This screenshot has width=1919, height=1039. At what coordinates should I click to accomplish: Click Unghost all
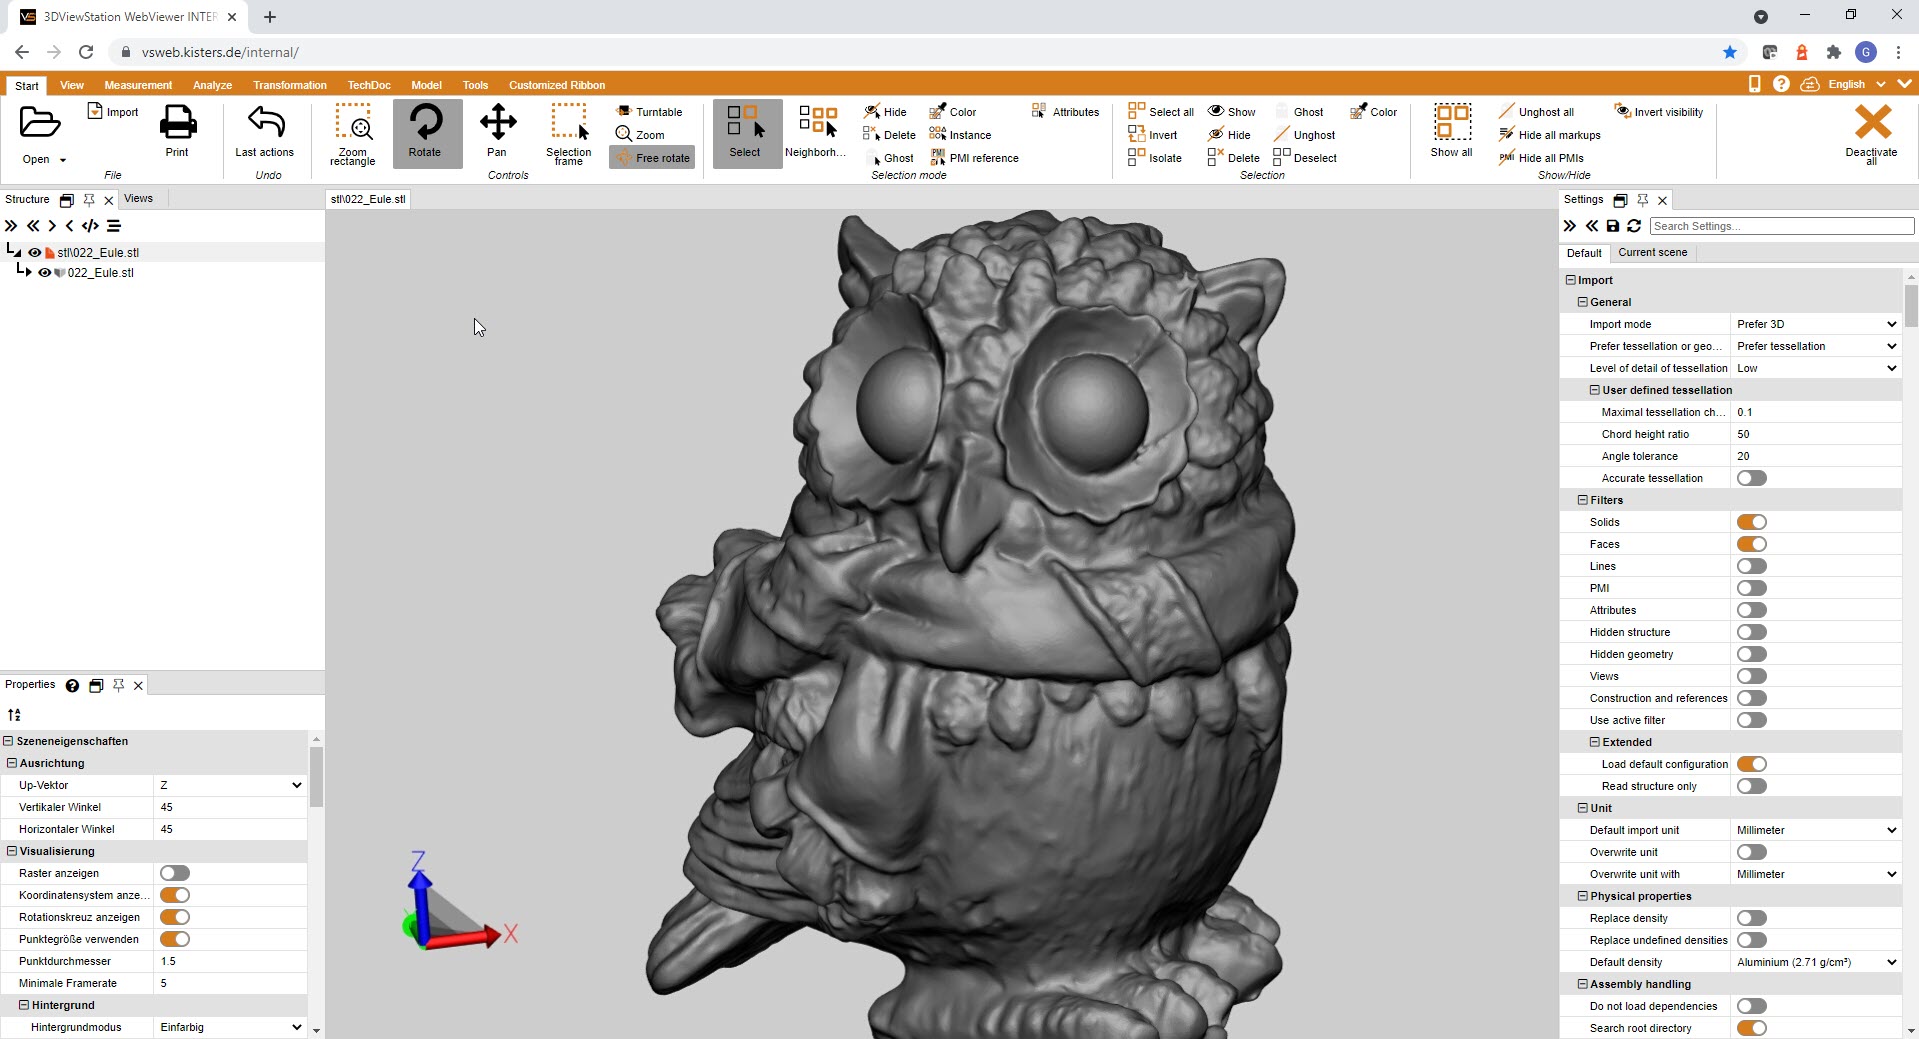(x=1536, y=112)
